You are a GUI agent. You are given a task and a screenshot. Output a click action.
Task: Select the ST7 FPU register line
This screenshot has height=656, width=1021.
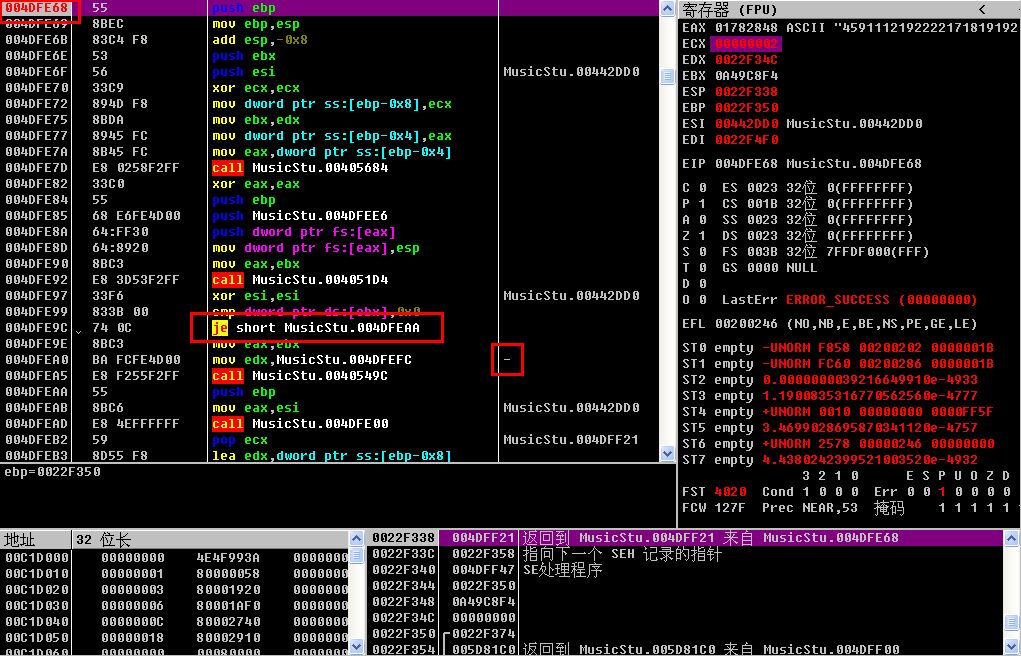(x=830, y=461)
